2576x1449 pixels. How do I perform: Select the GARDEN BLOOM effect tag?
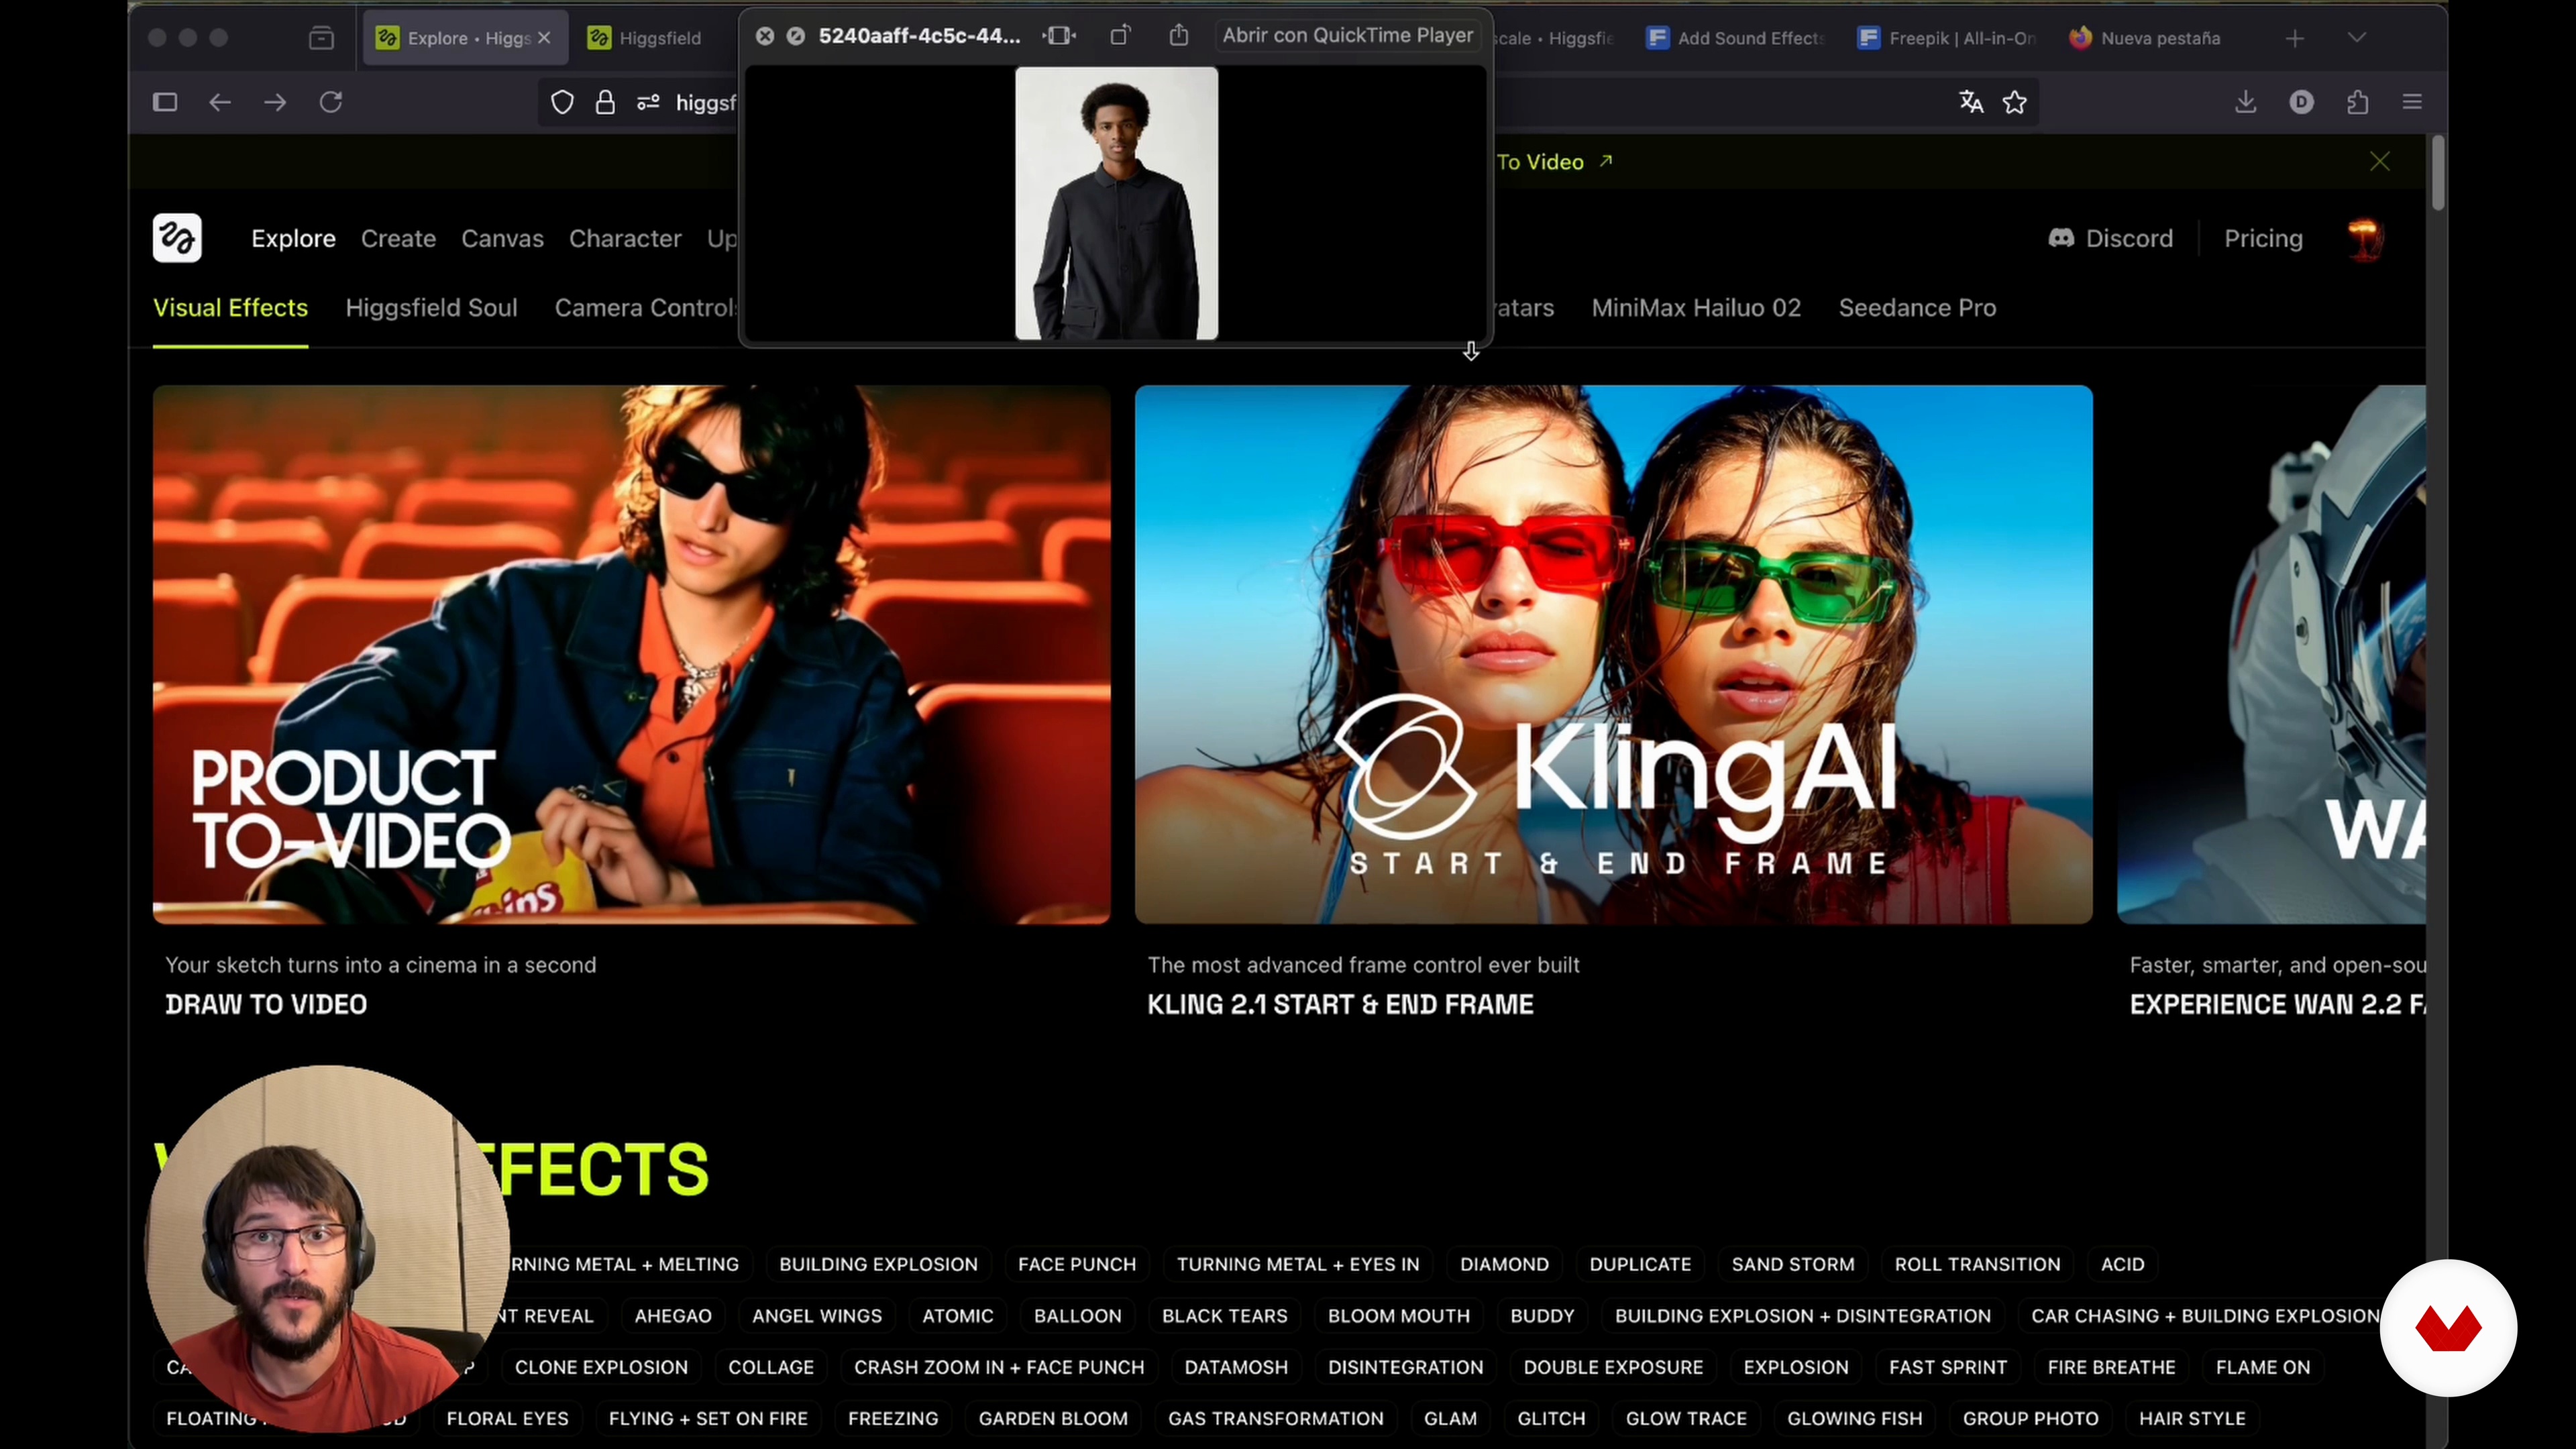[x=1053, y=1418]
